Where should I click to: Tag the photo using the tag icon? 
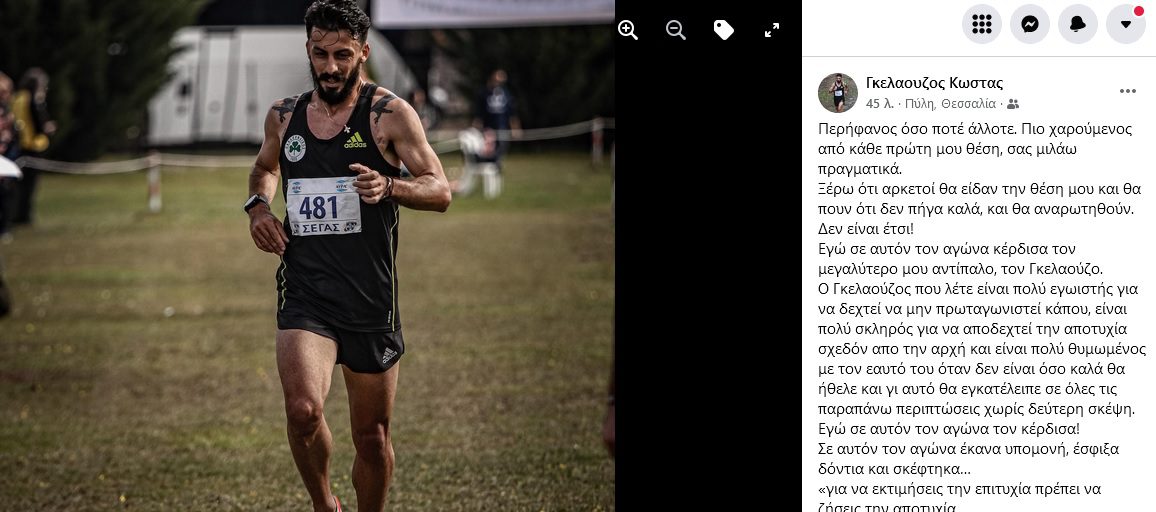[x=723, y=30]
